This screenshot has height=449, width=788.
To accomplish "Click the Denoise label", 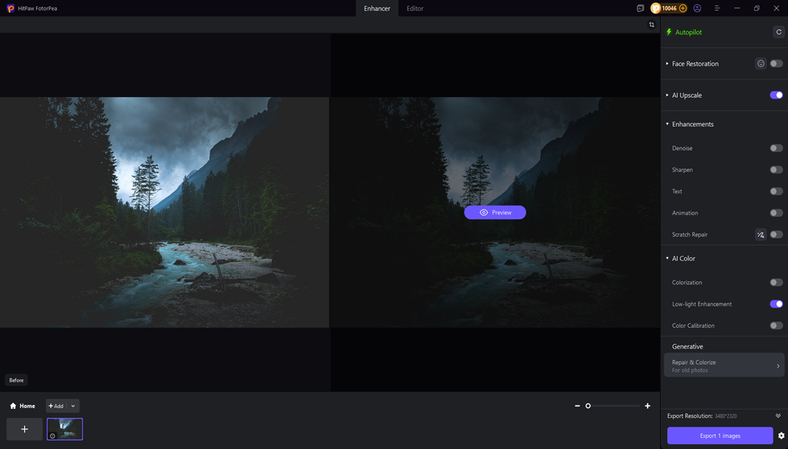I will click(682, 148).
